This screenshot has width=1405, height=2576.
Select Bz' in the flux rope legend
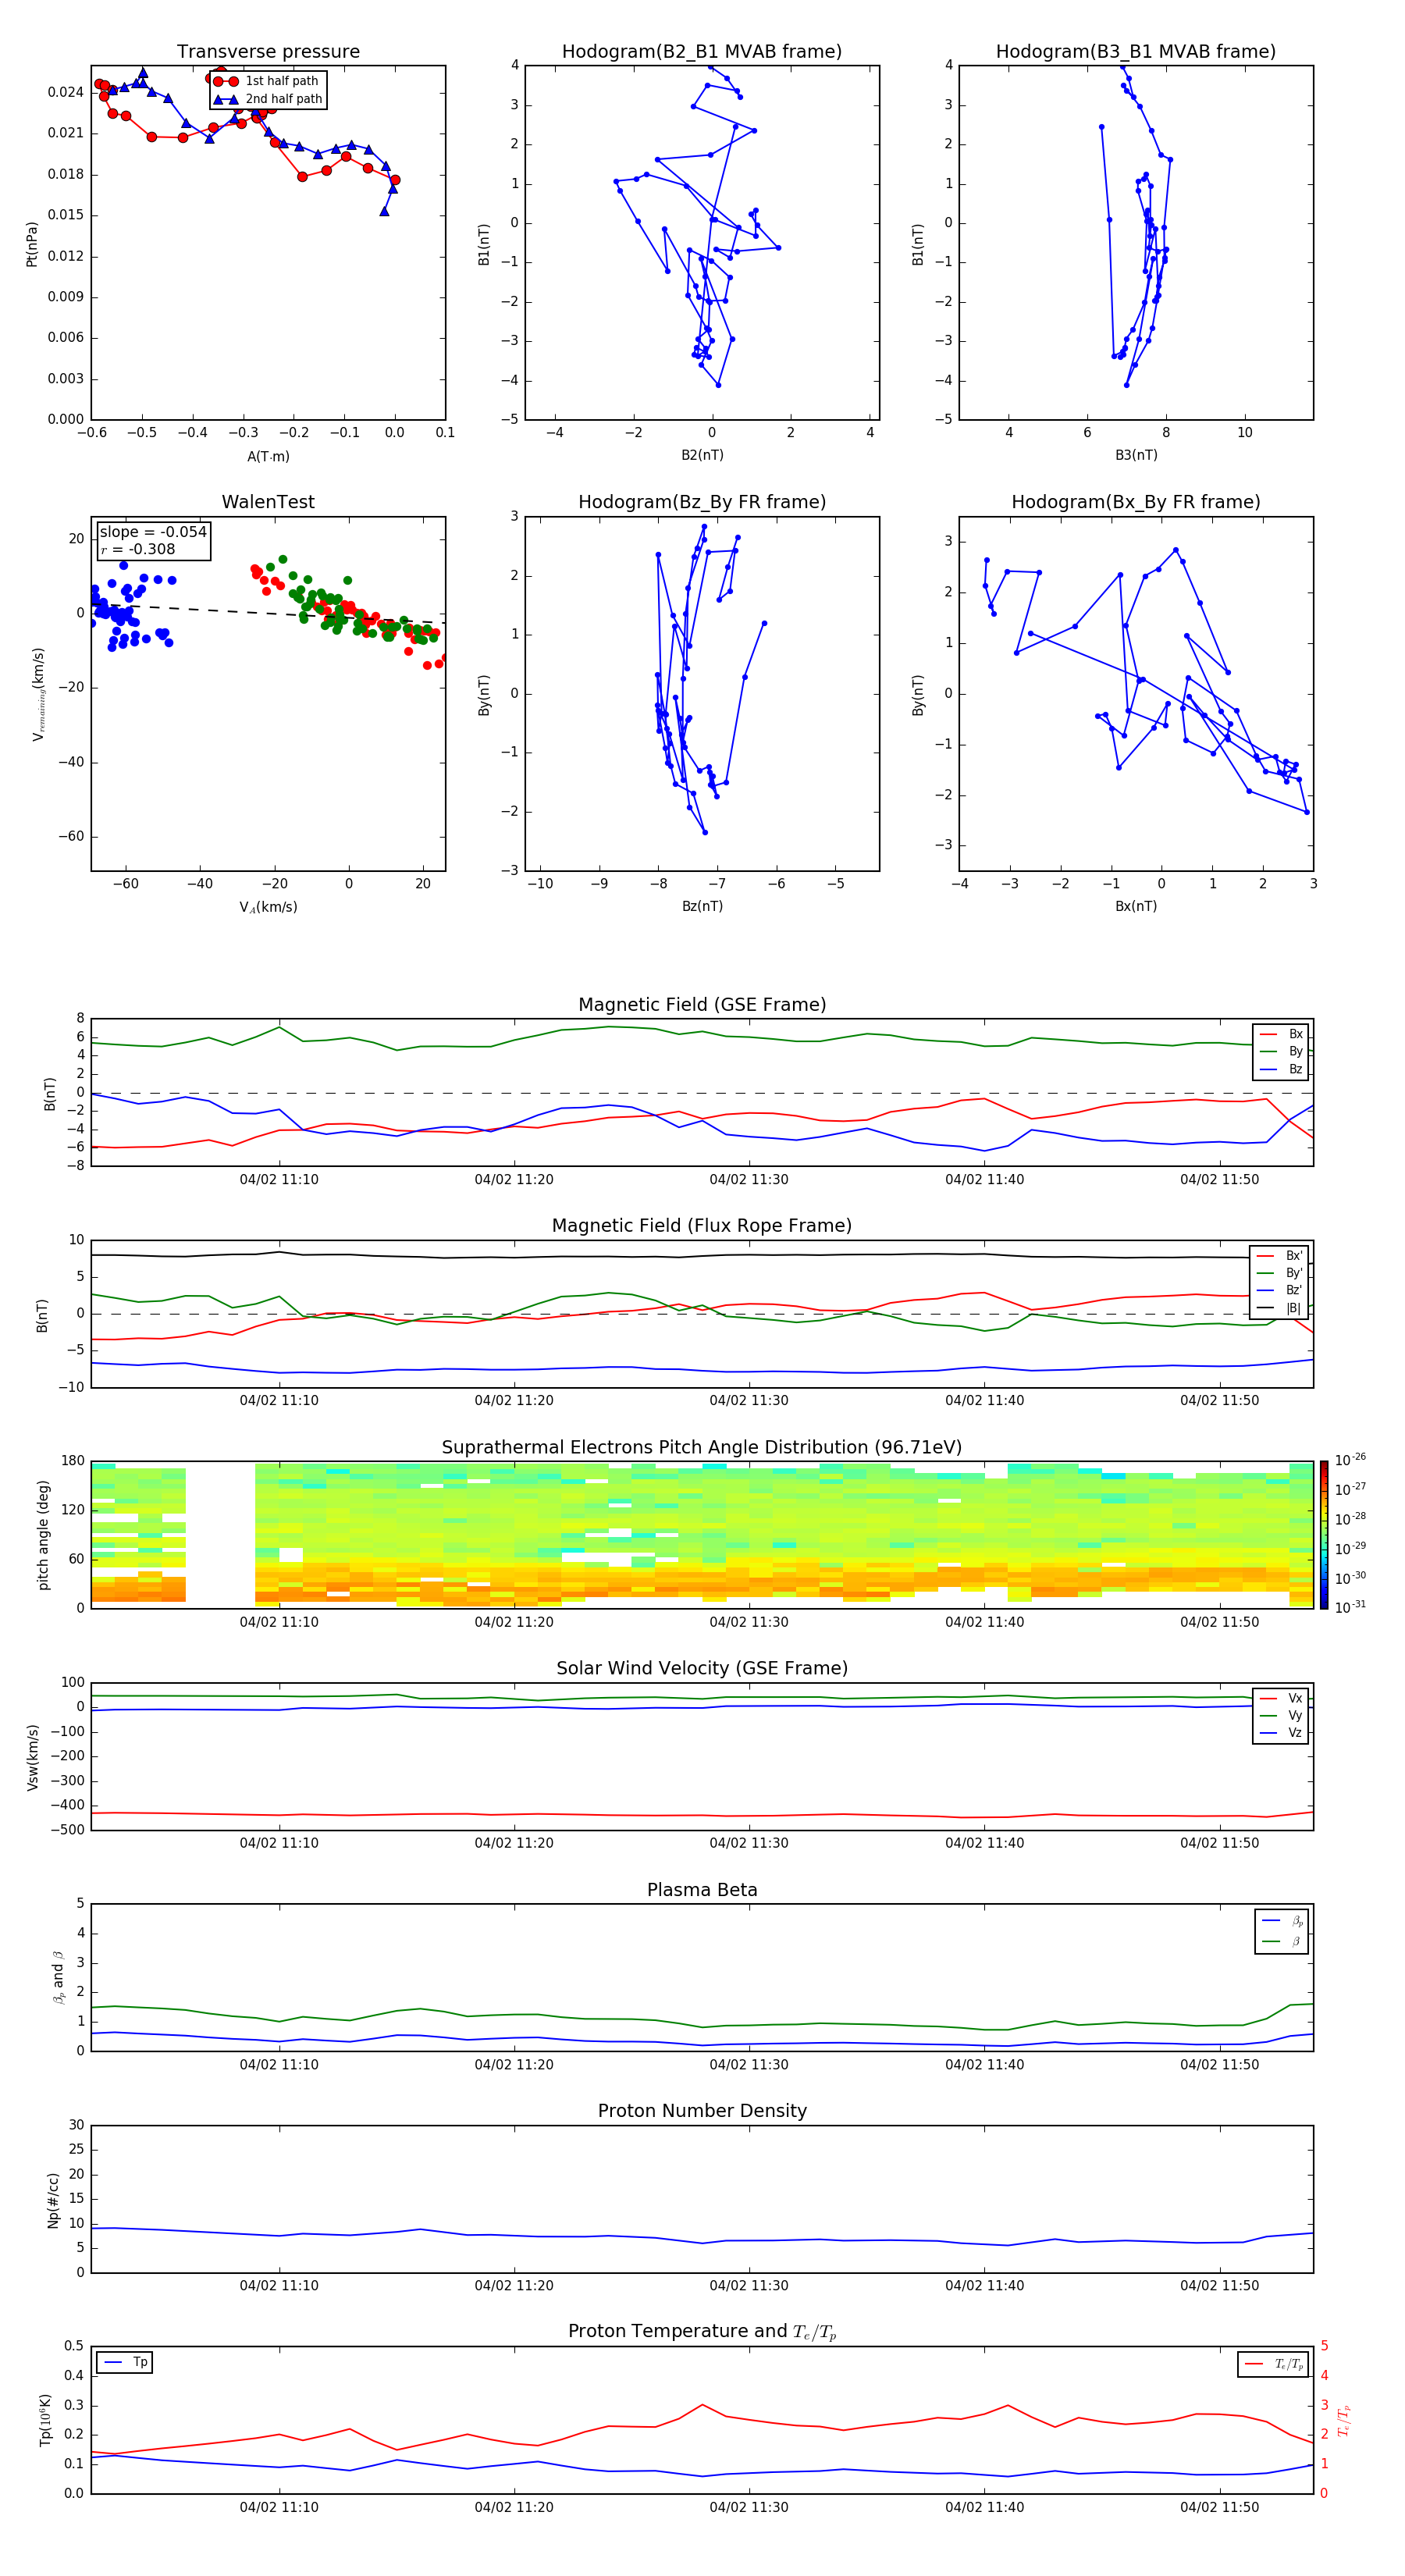coord(1280,1290)
